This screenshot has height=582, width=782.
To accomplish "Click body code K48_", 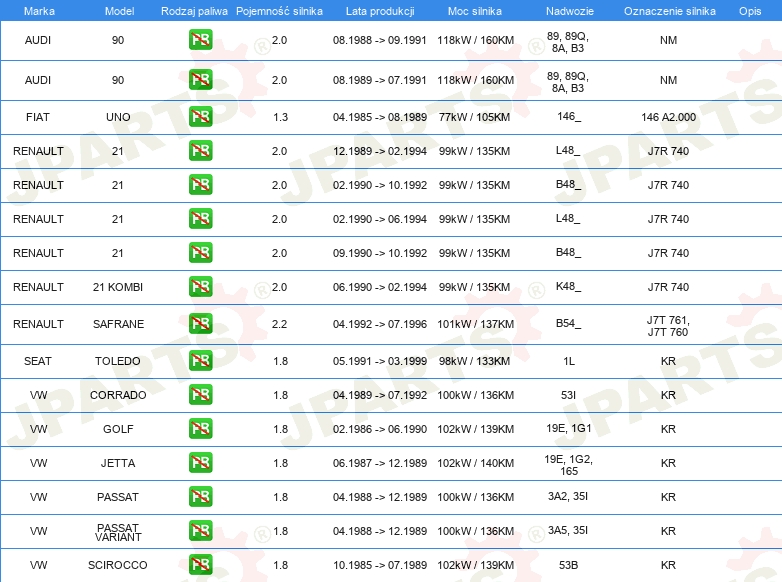I will pyautogui.click(x=569, y=287).
